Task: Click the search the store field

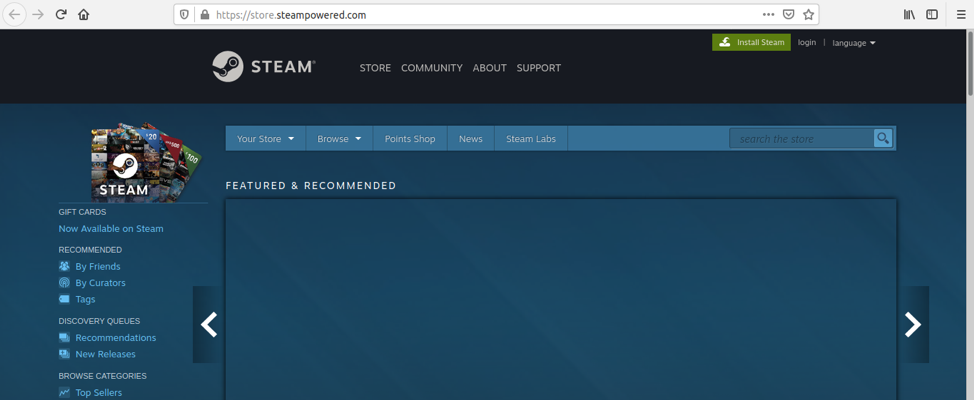Action: tap(801, 139)
